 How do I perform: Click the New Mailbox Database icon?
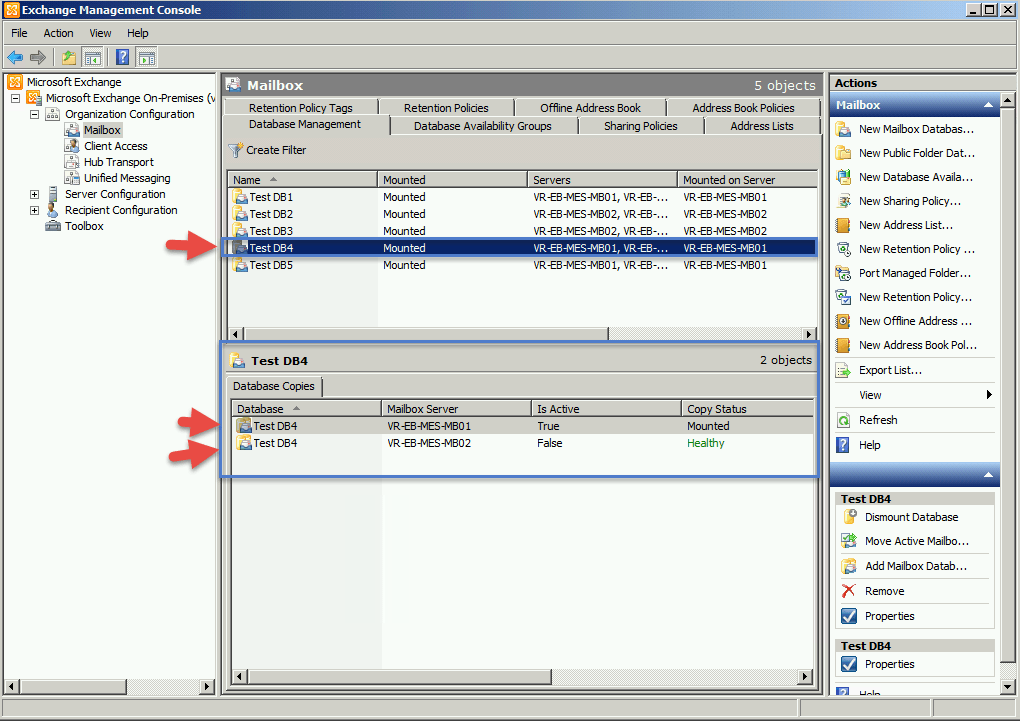843,129
